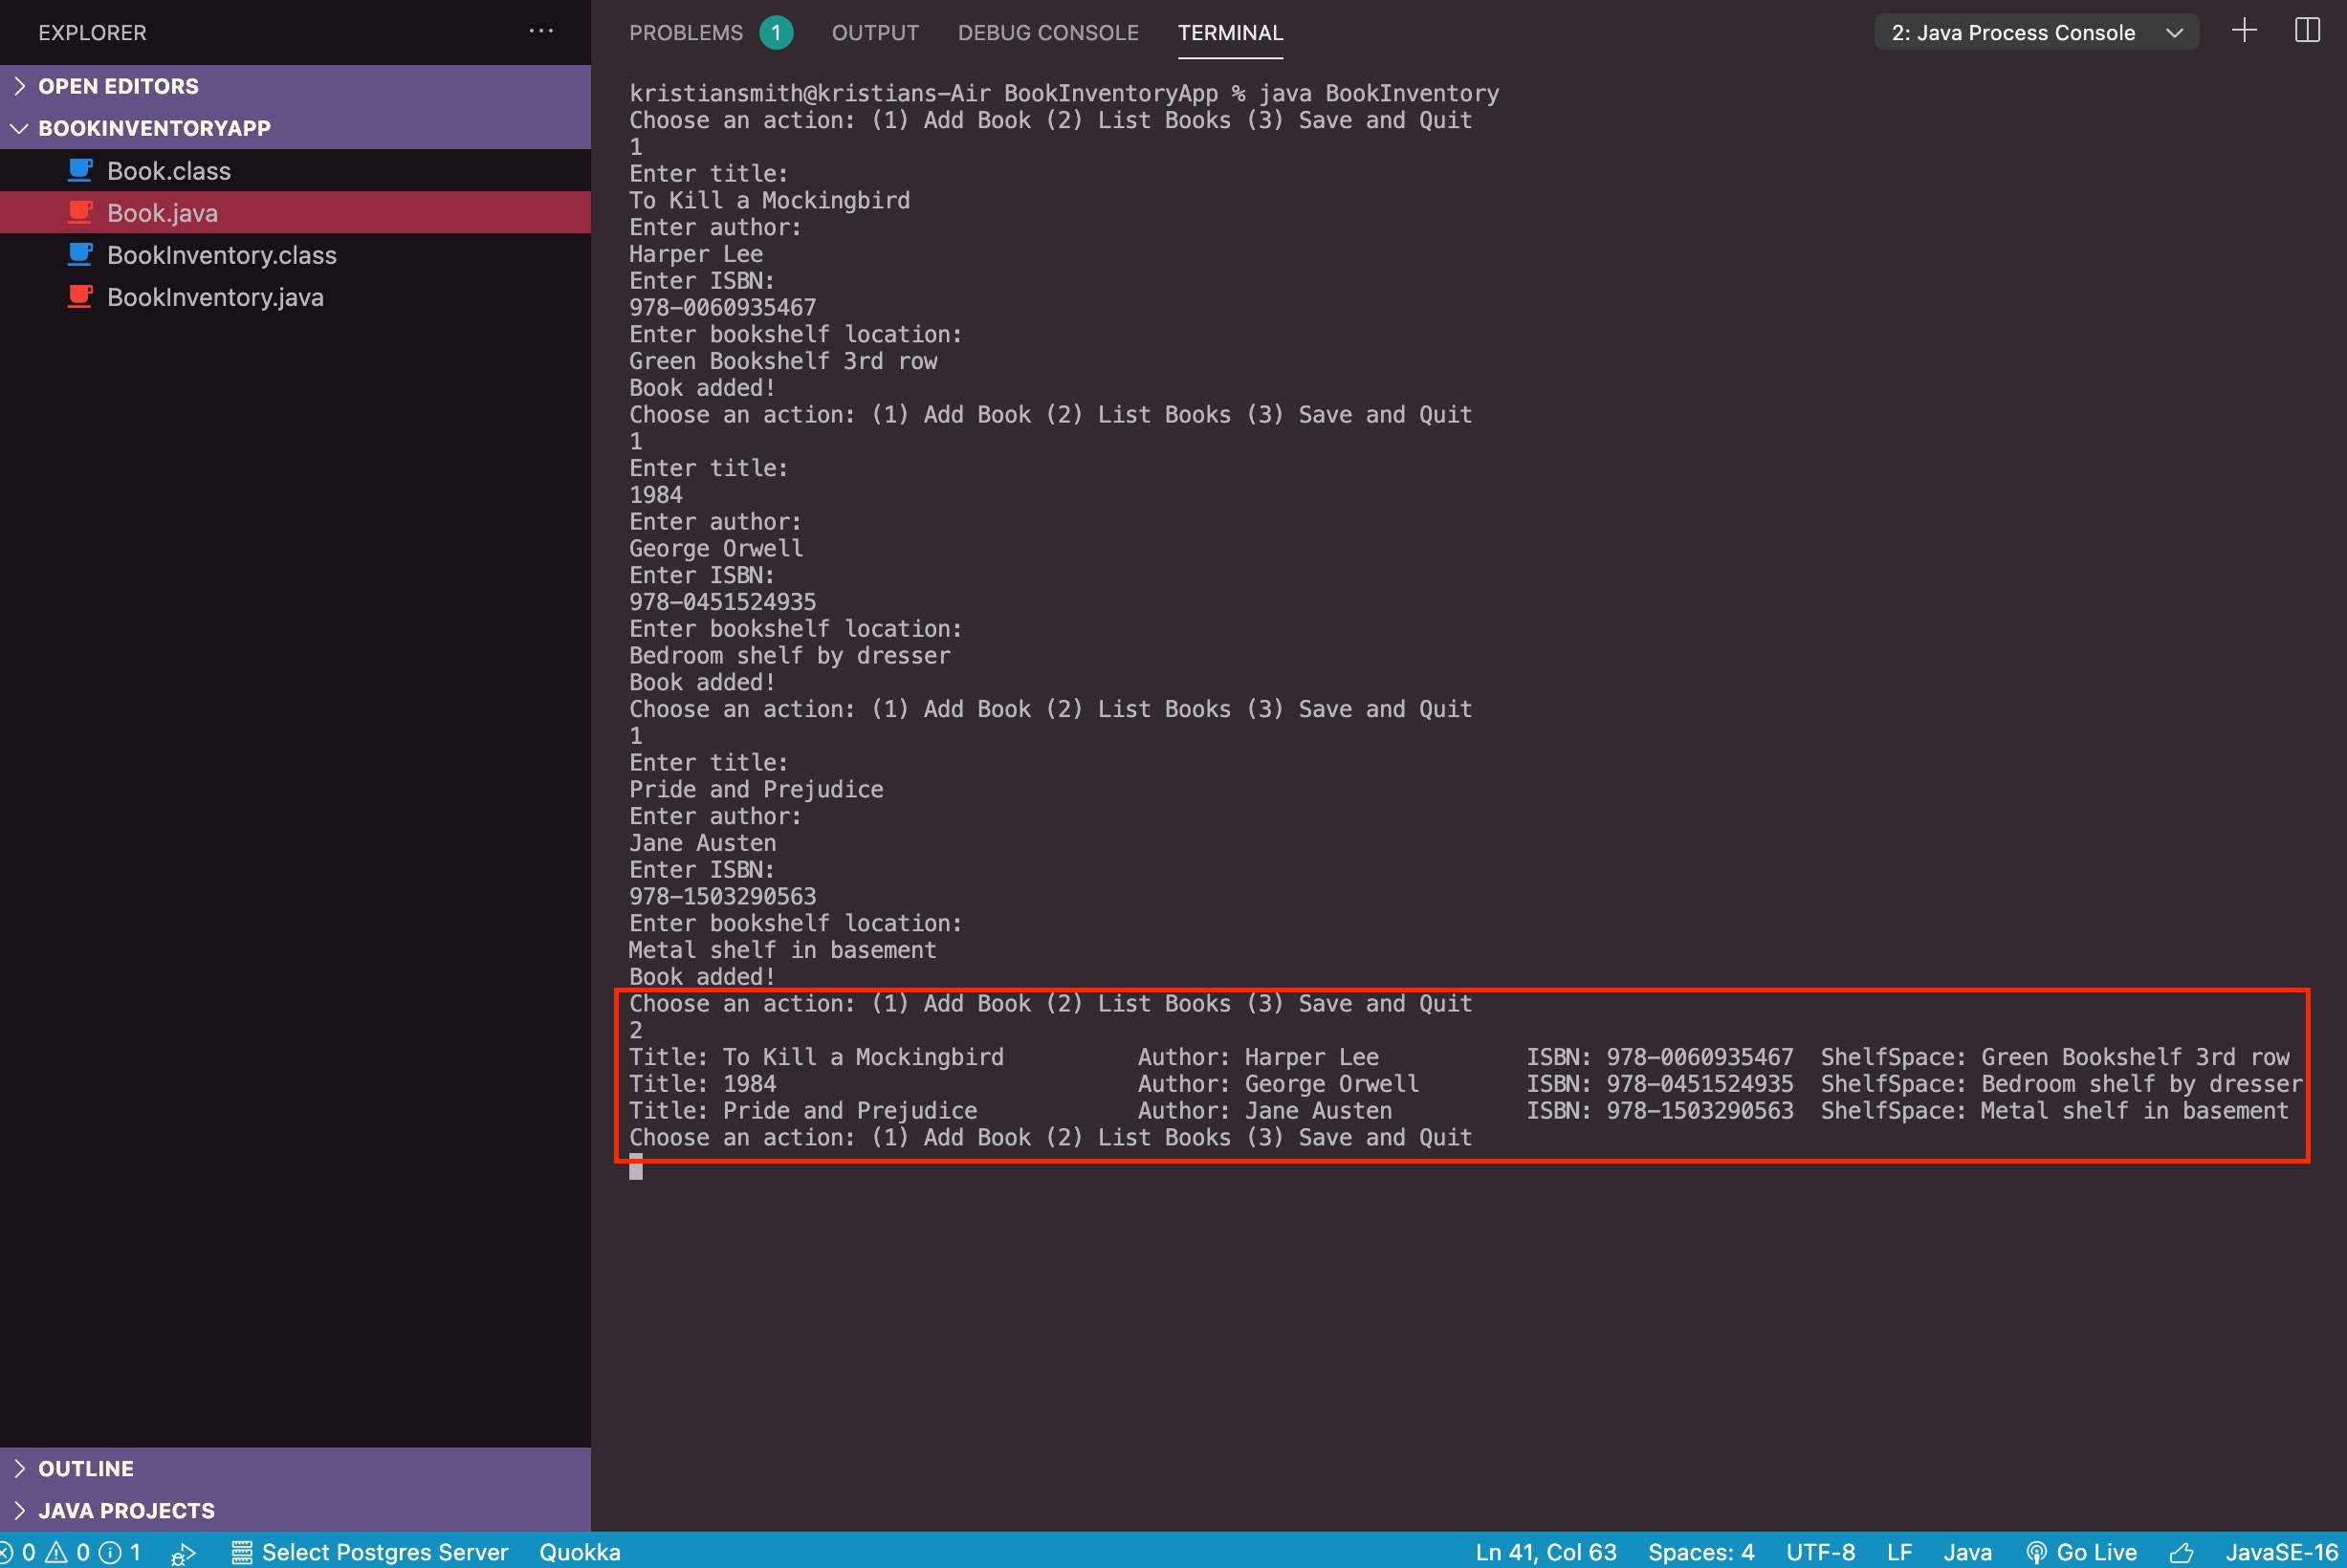Click the Go Live broadcast icon
Image resolution: width=2347 pixels, height=1568 pixels.
pos(2035,1552)
